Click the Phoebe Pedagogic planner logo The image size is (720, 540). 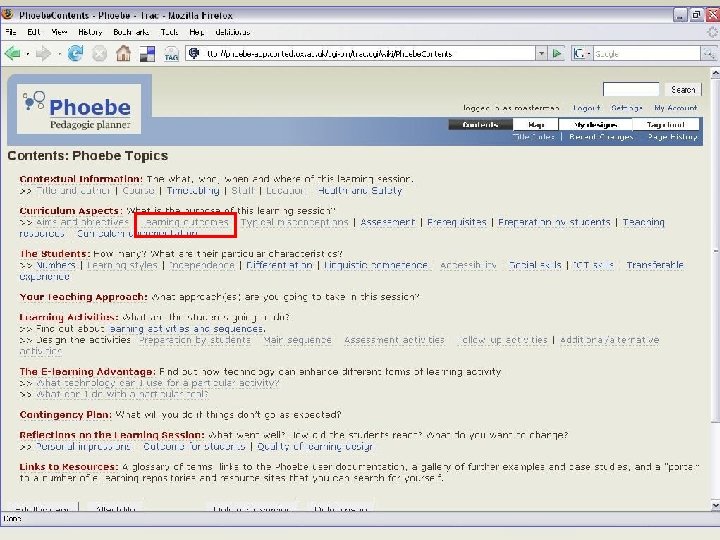coord(79,109)
